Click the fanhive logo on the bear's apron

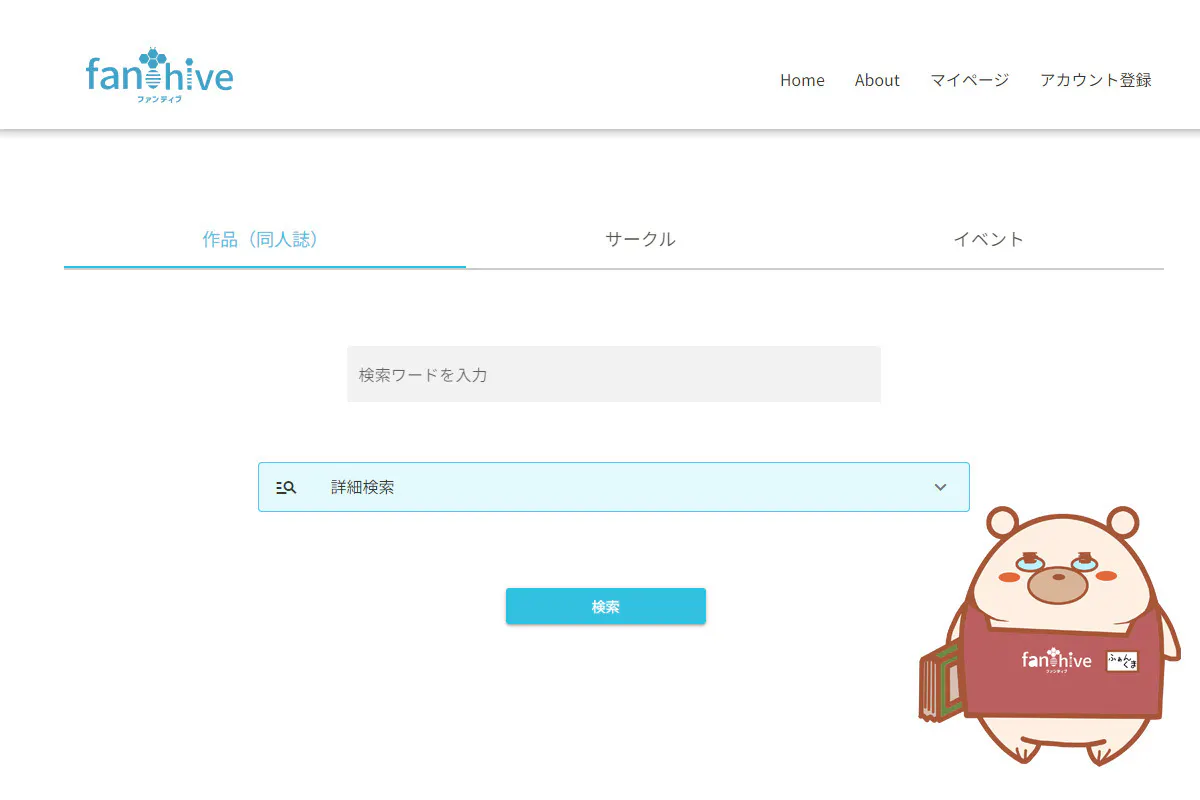click(1056, 661)
